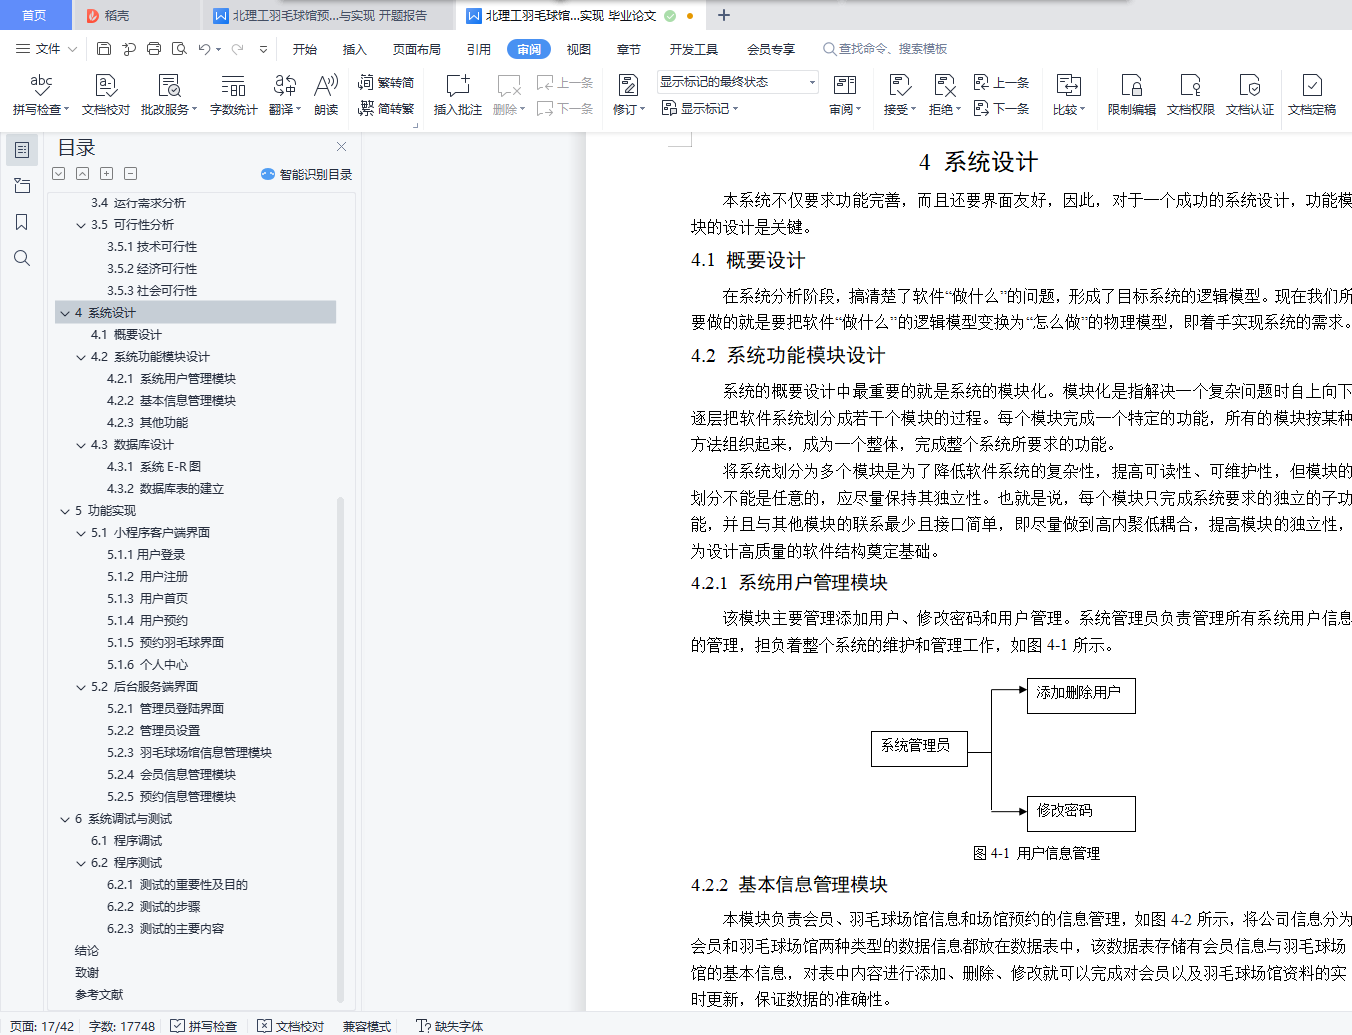Image resolution: width=1352 pixels, height=1035 pixels.
Task: Collapse the '3.5 可行性分析' node
Action: tap(81, 225)
